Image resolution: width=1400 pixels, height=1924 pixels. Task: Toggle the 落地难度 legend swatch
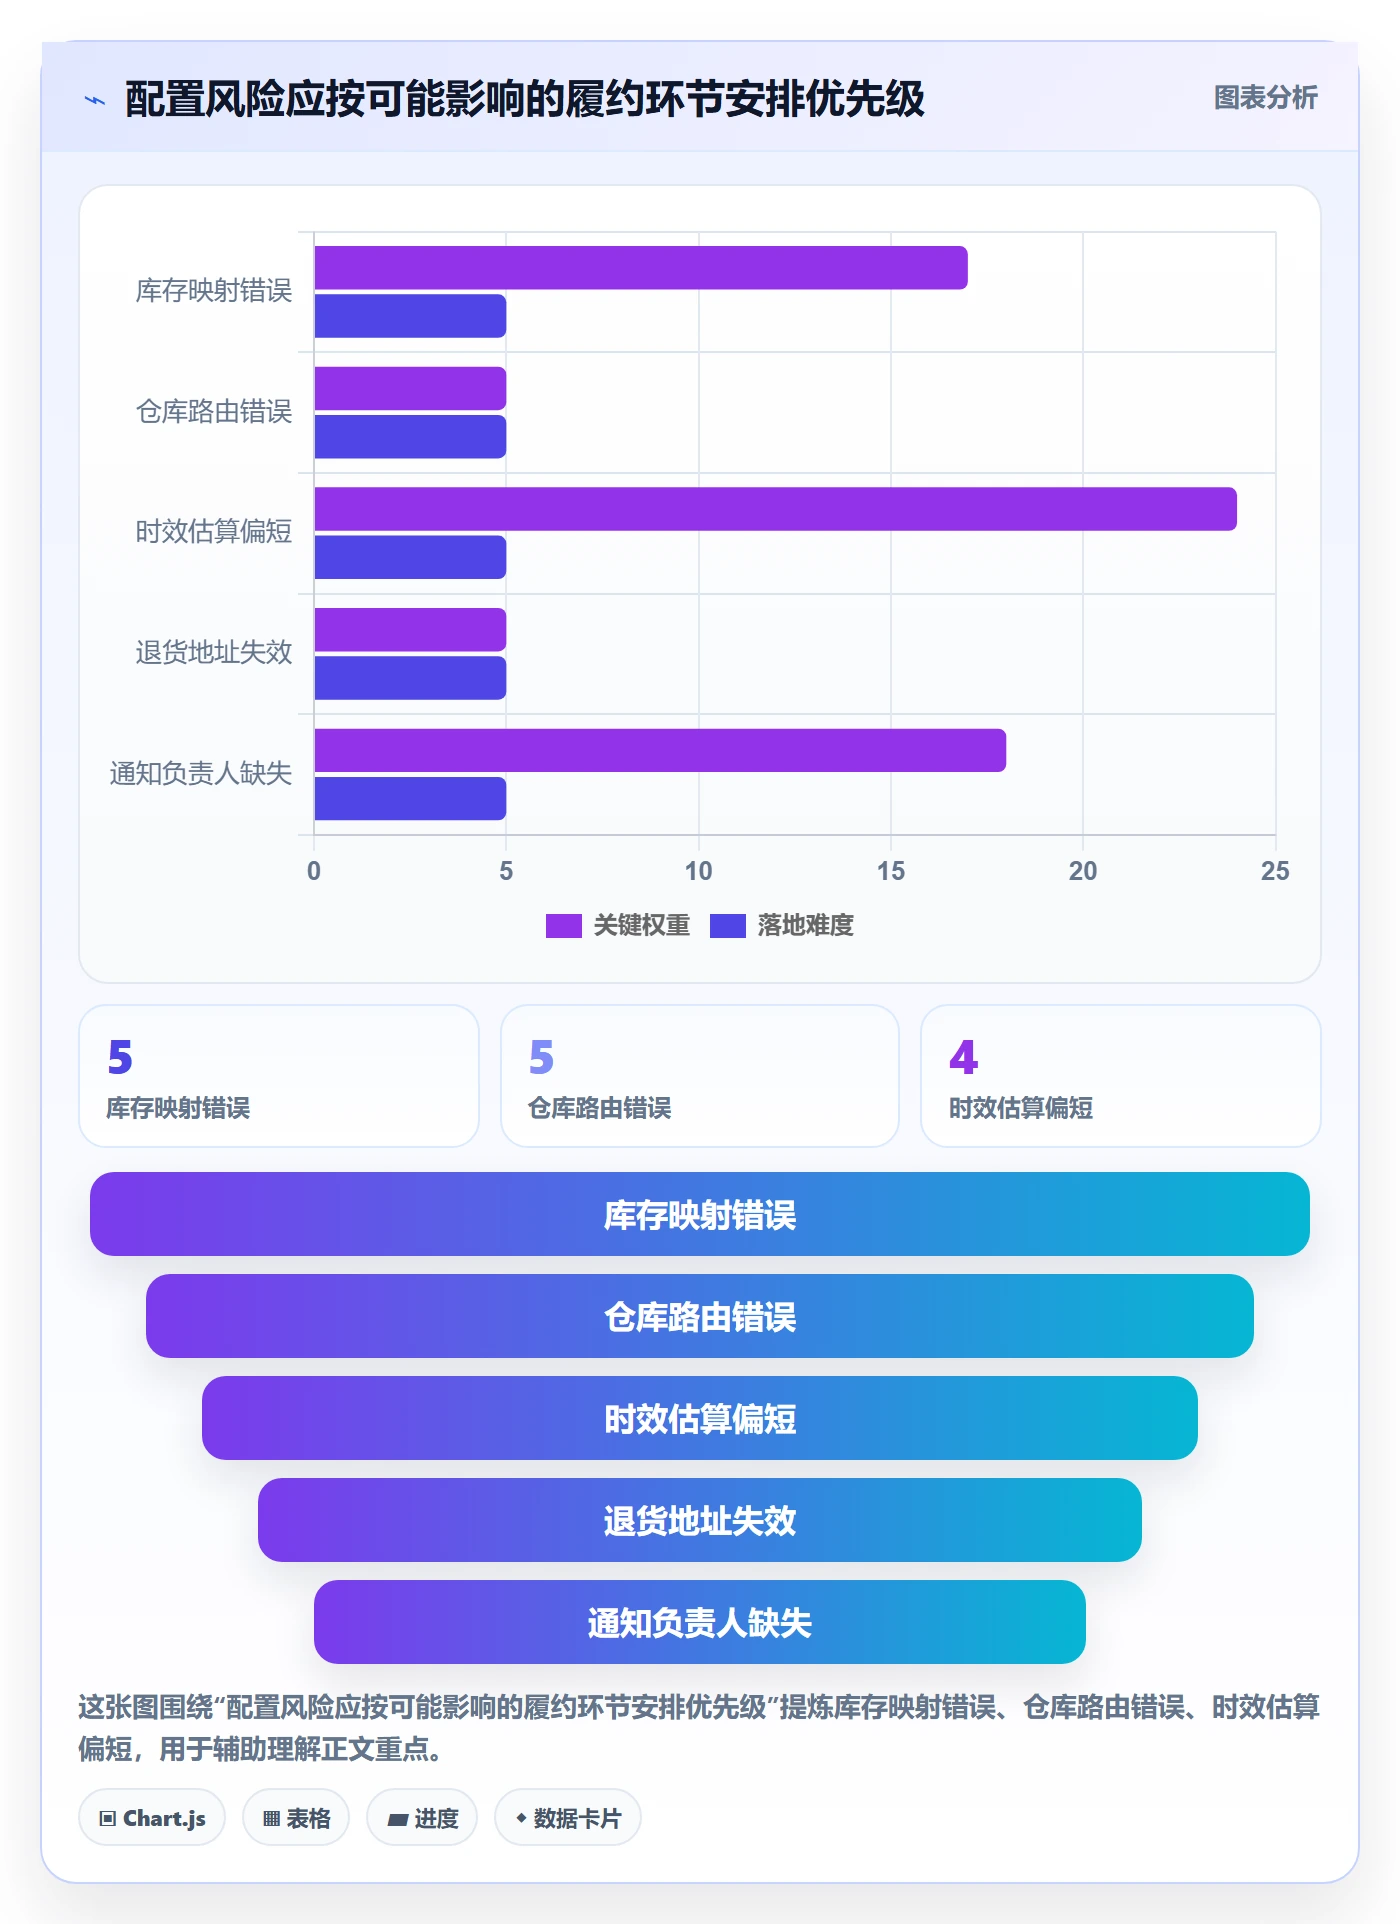(x=727, y=926)
